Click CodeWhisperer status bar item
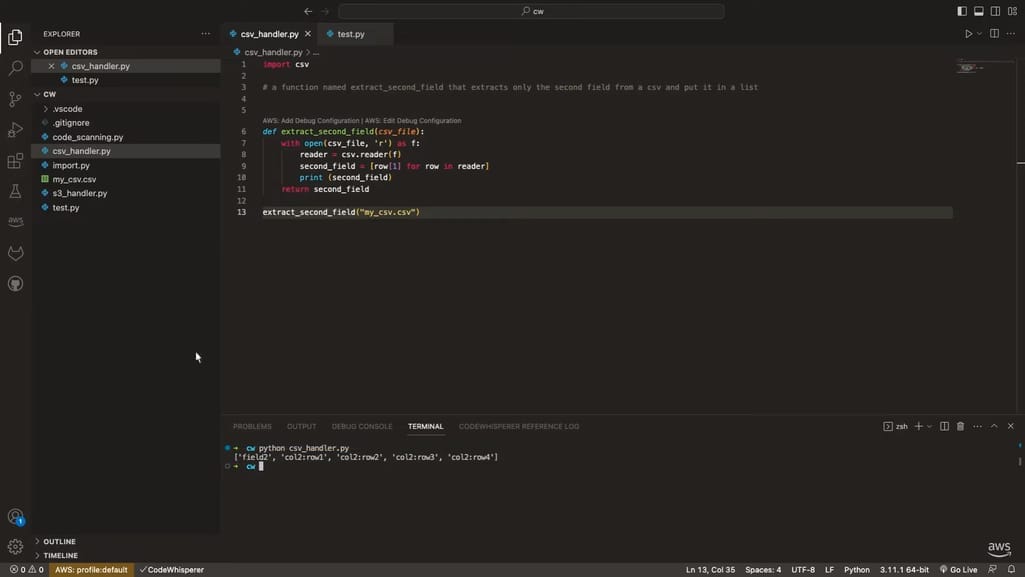This screenshot has height=577, width=1025. [x=172, y=570]
